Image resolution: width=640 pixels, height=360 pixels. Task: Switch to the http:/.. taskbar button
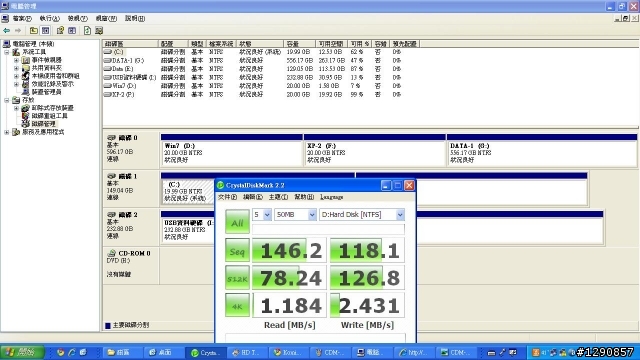click(413, 353)
